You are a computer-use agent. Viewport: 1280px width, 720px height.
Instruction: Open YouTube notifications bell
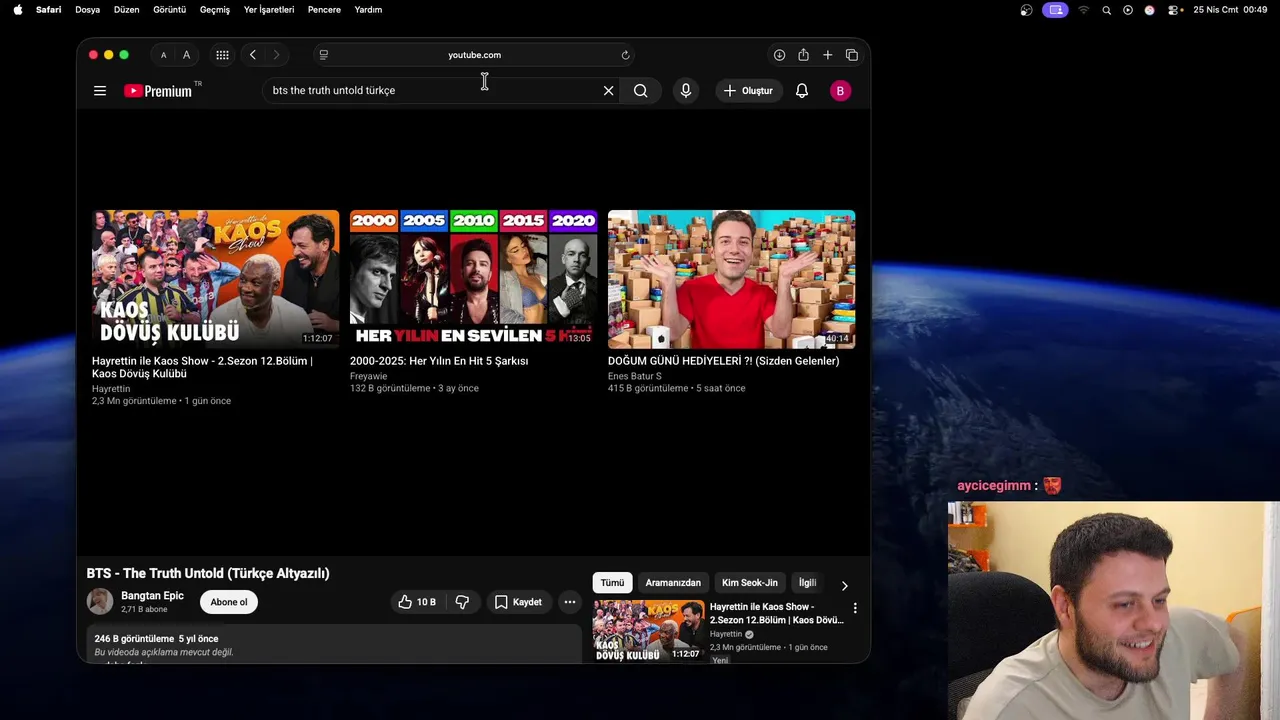802,91
